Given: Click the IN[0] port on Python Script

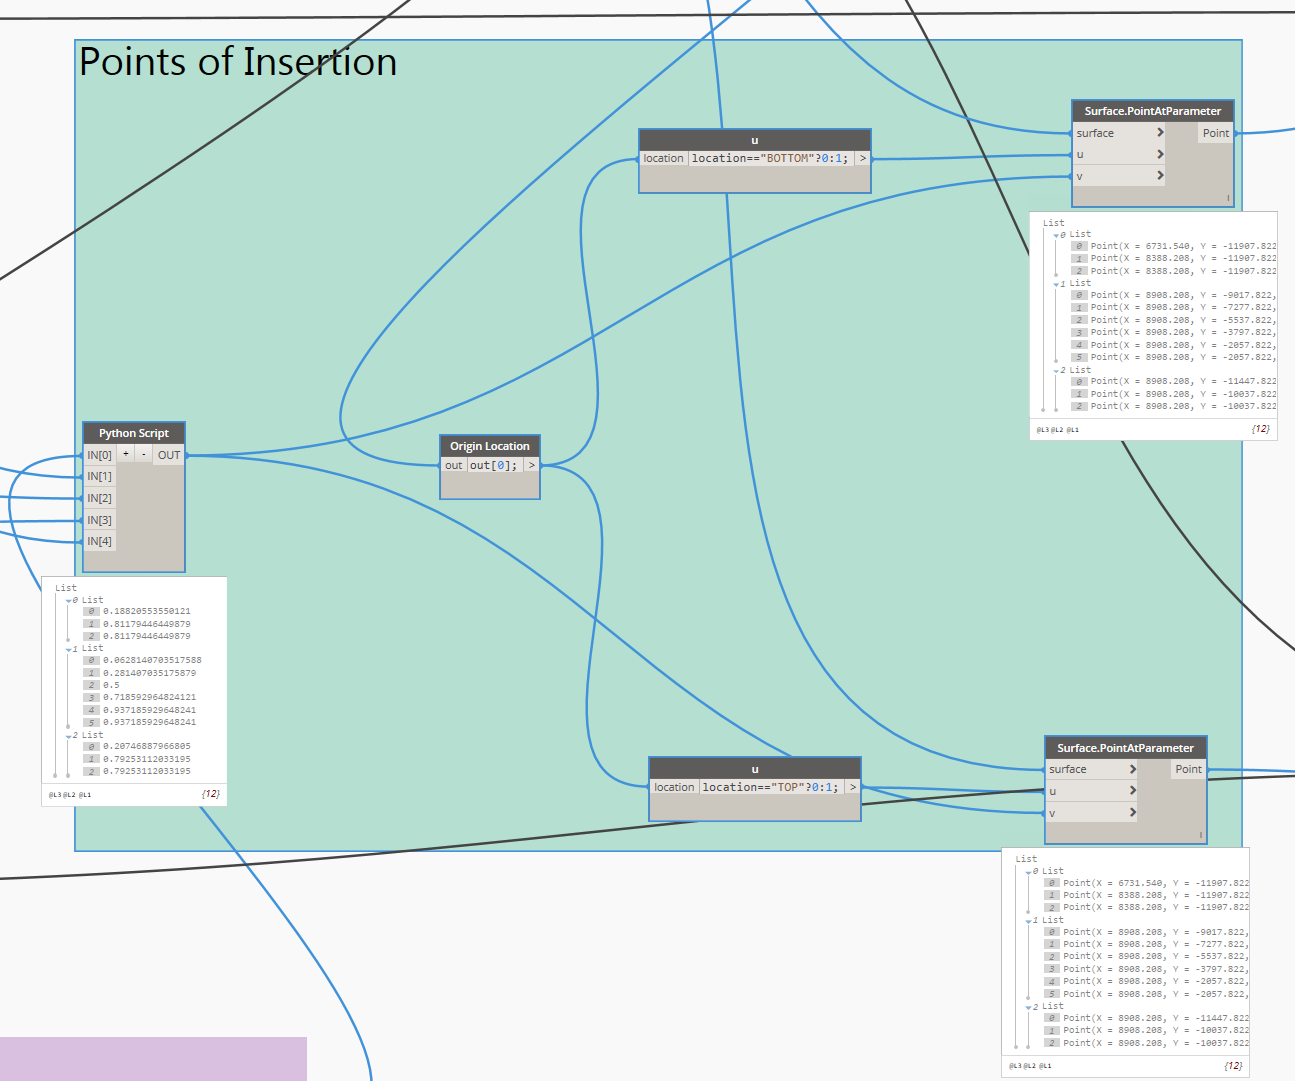Looking at the screenshot, I should point(99,455).
